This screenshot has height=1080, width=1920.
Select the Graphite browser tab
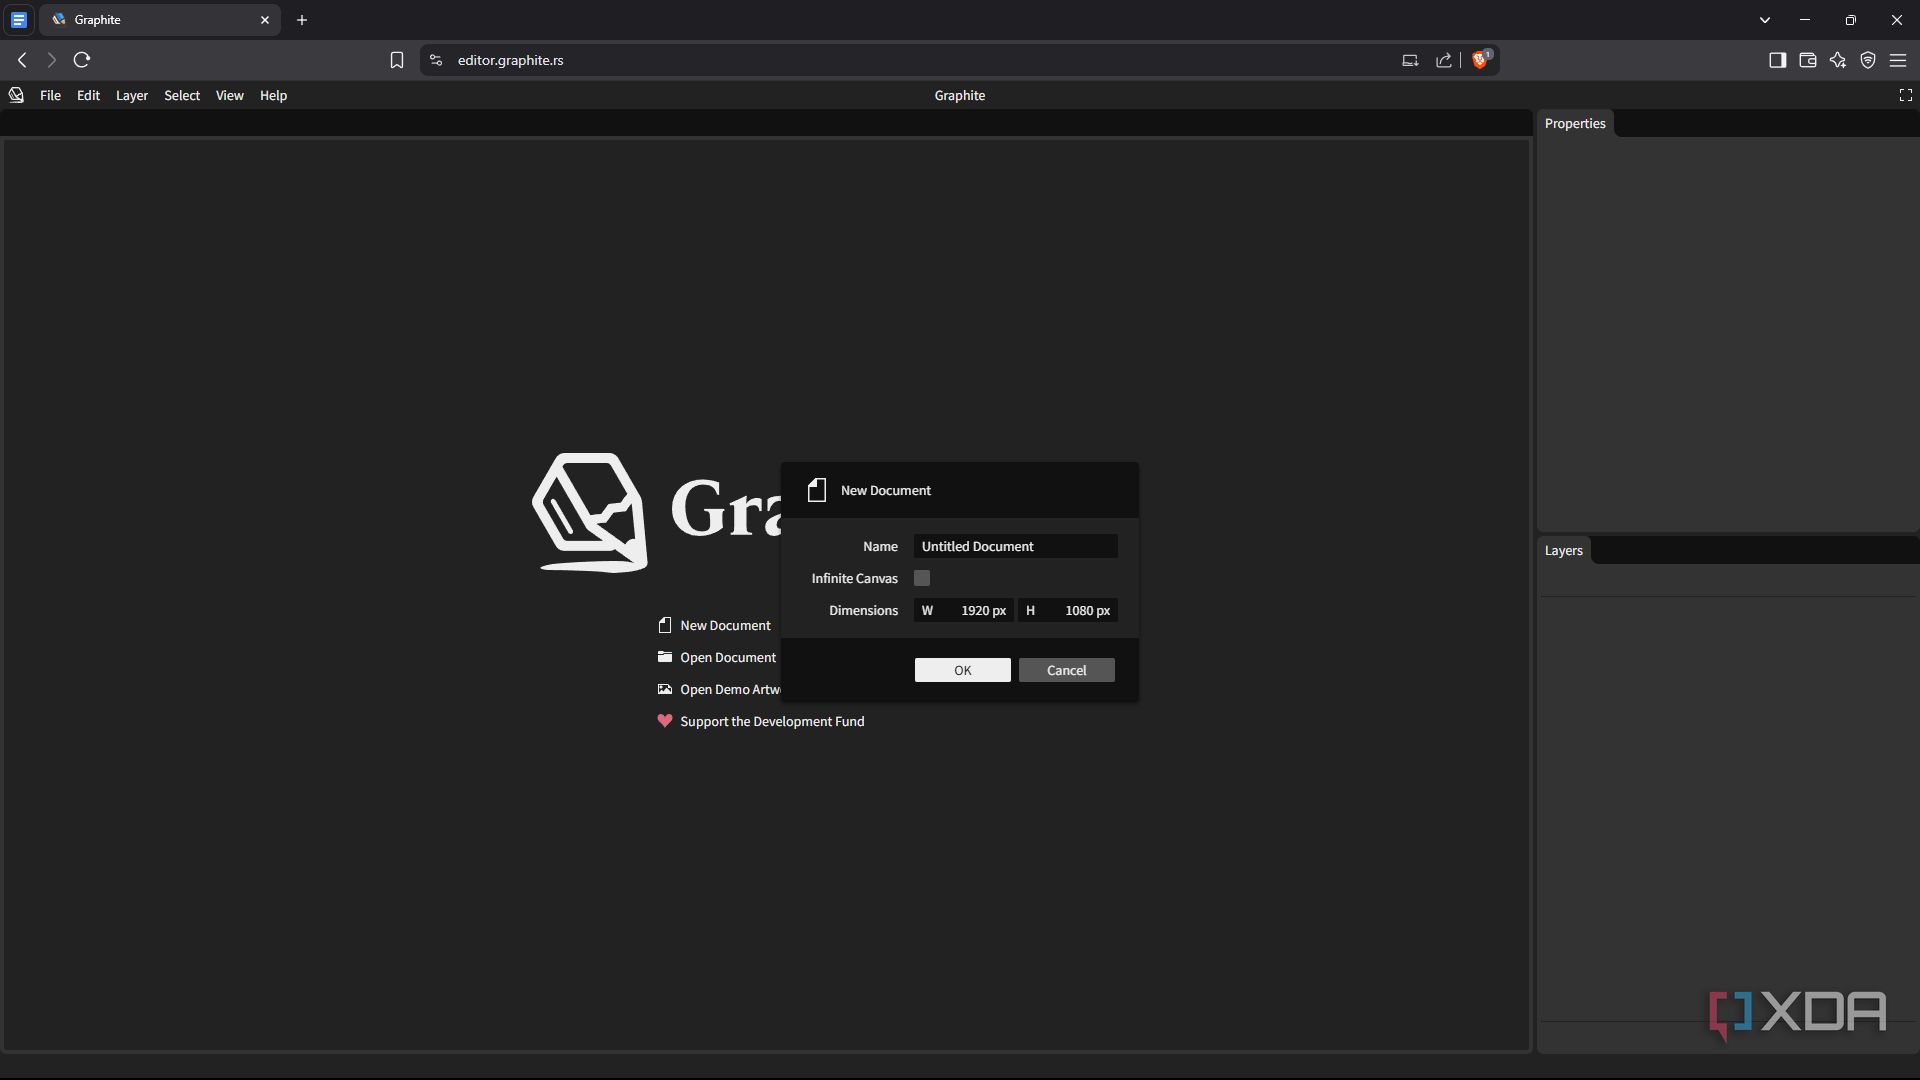tap(160, 20)
